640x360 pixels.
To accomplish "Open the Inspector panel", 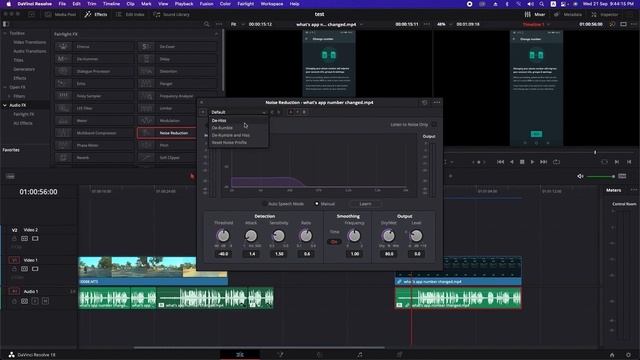I will 604,14.
